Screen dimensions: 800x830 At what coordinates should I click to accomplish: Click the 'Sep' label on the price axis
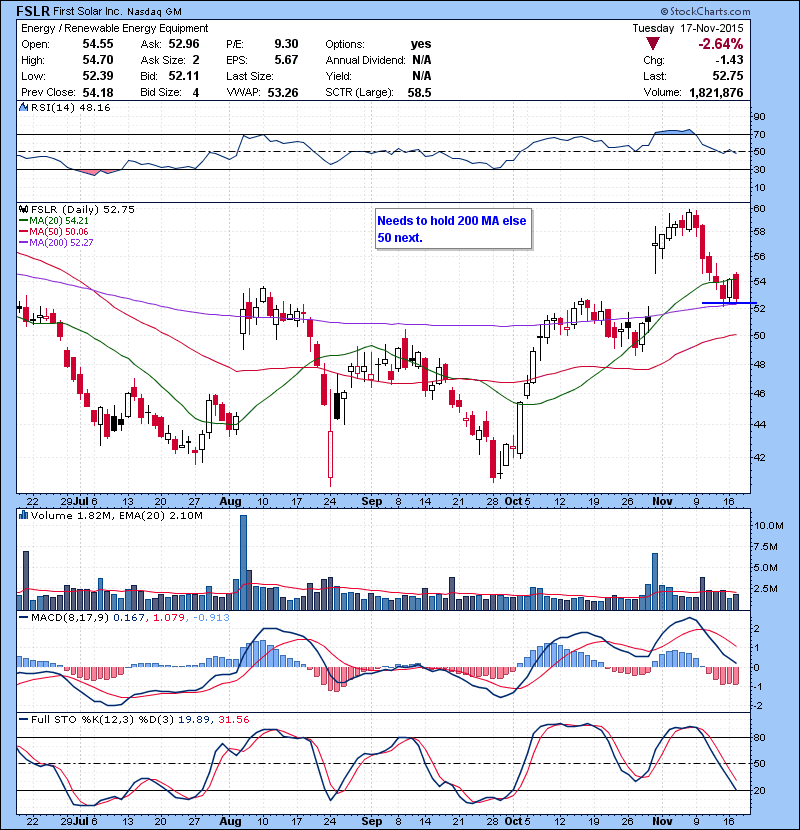(x=372, y=501)
